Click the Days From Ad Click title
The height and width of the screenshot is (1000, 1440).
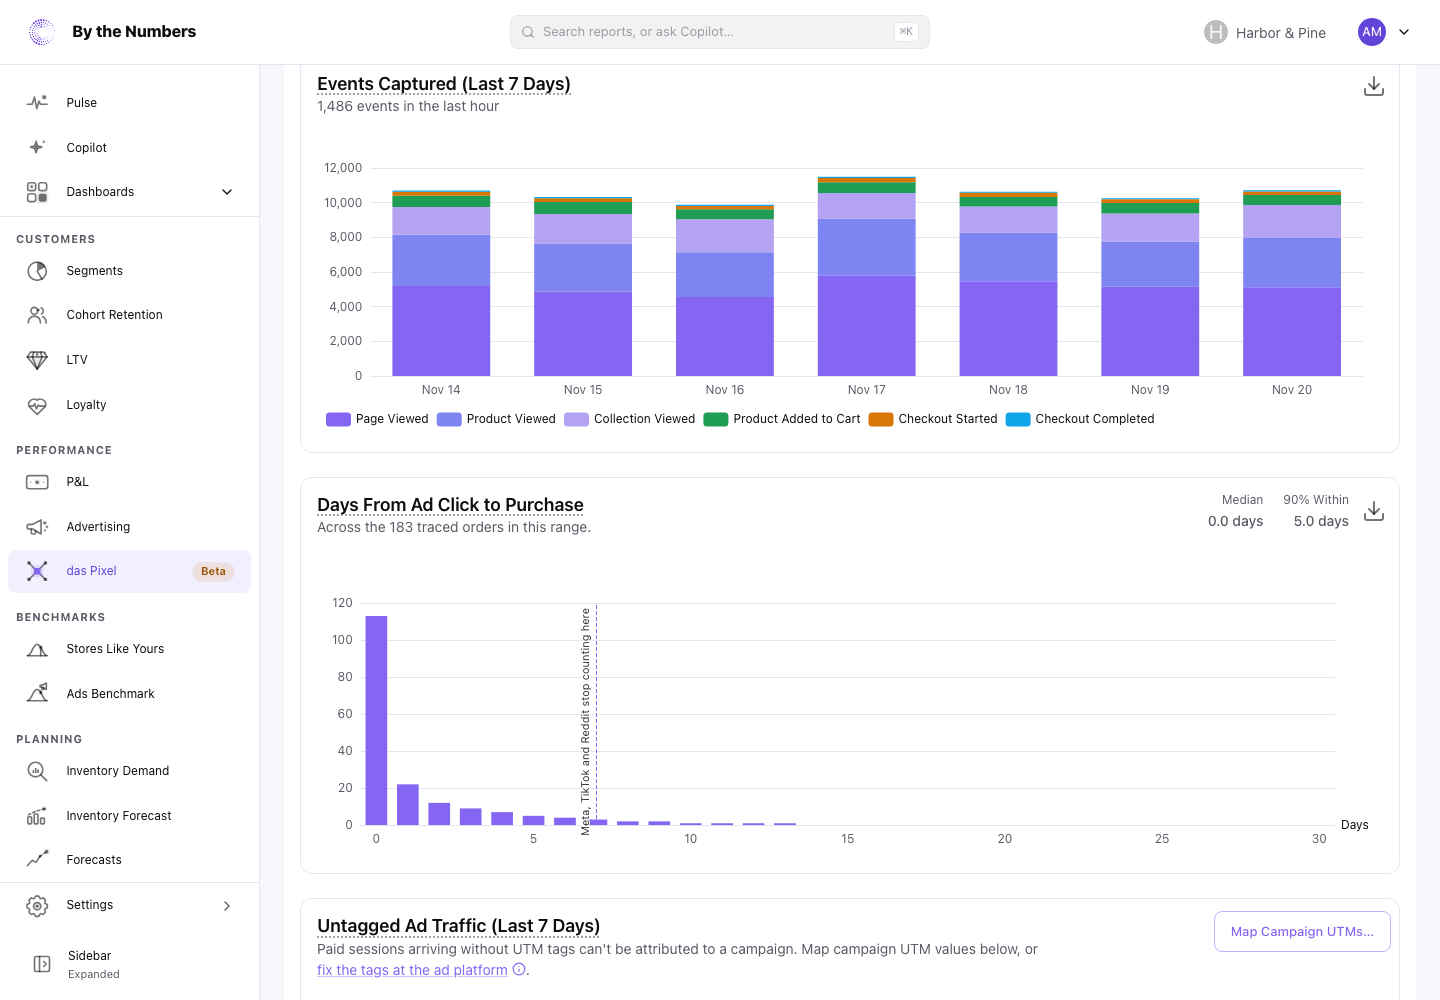coord(450,505)
